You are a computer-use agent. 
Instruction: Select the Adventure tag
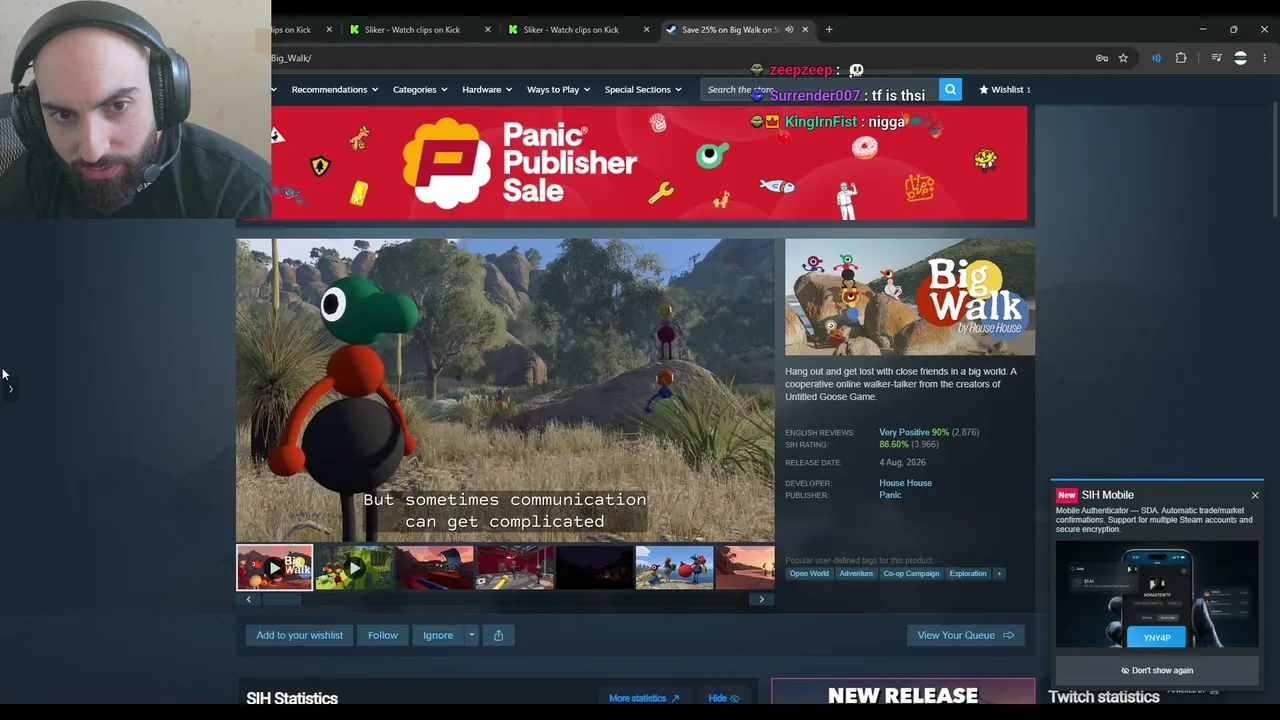click(x=856, y=574)
